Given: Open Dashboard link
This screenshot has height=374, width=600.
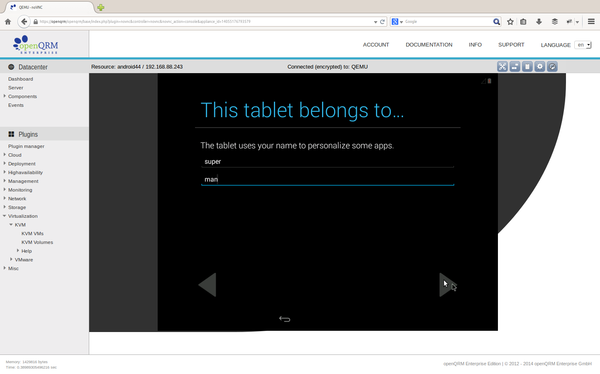Looking at the screenshot, I should click(21, 79).
